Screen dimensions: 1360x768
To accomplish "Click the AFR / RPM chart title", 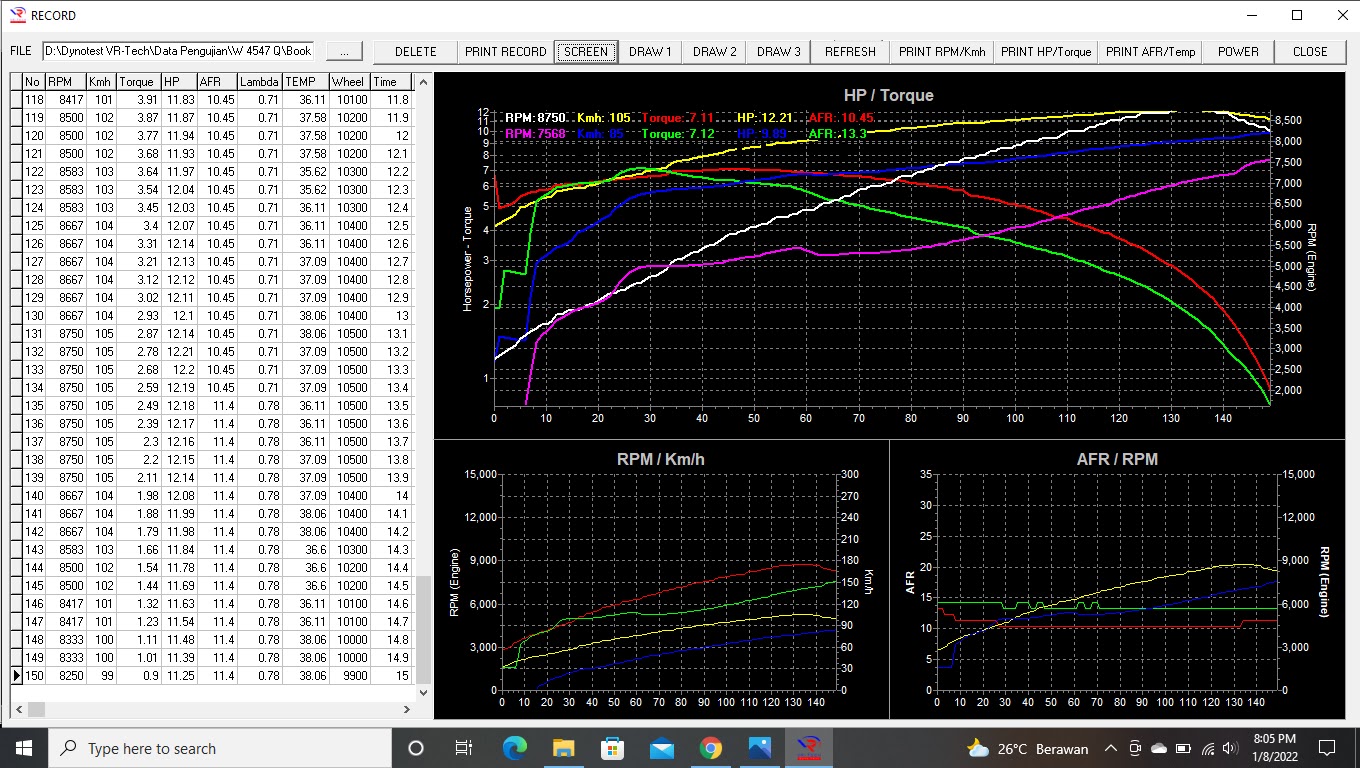I will point(1117,459).
